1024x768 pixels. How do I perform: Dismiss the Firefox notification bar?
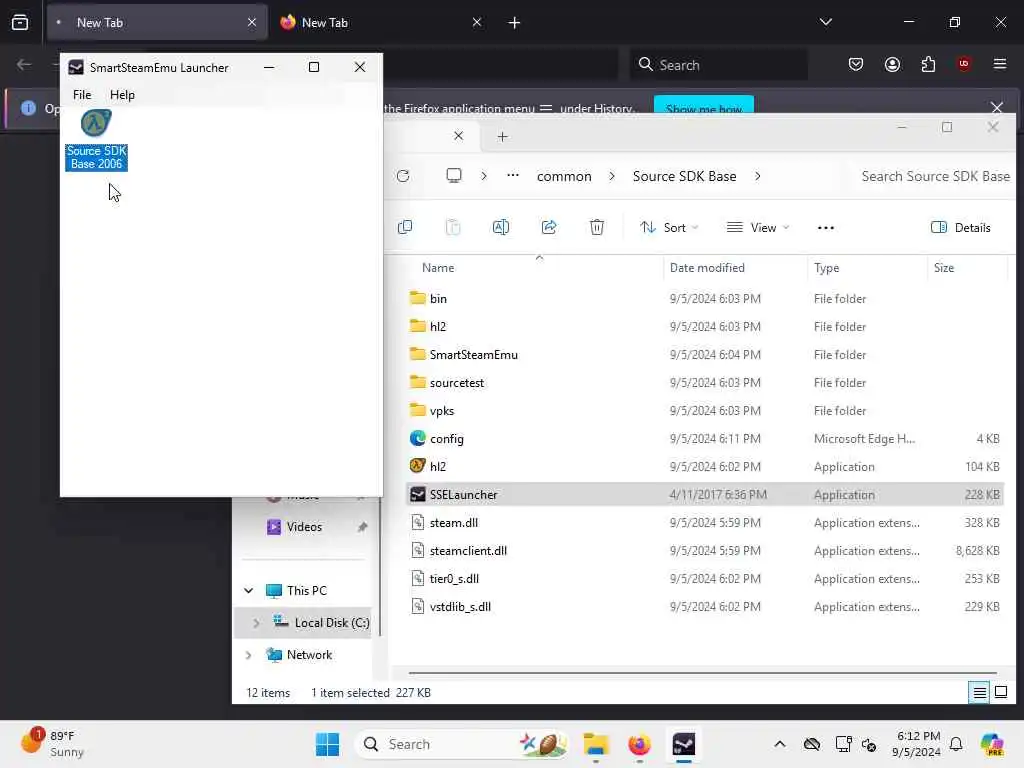[x=996, y=108]
